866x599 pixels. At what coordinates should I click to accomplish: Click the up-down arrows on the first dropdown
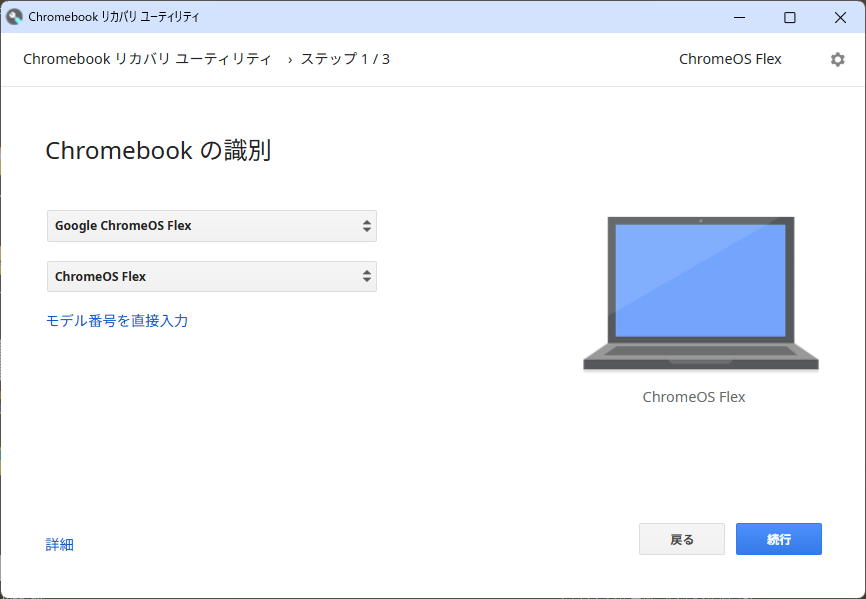point(367,226)
